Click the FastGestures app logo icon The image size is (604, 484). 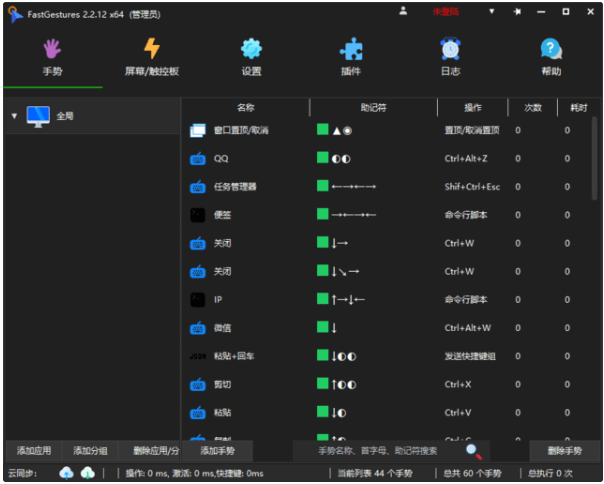[x=15, y=14]
